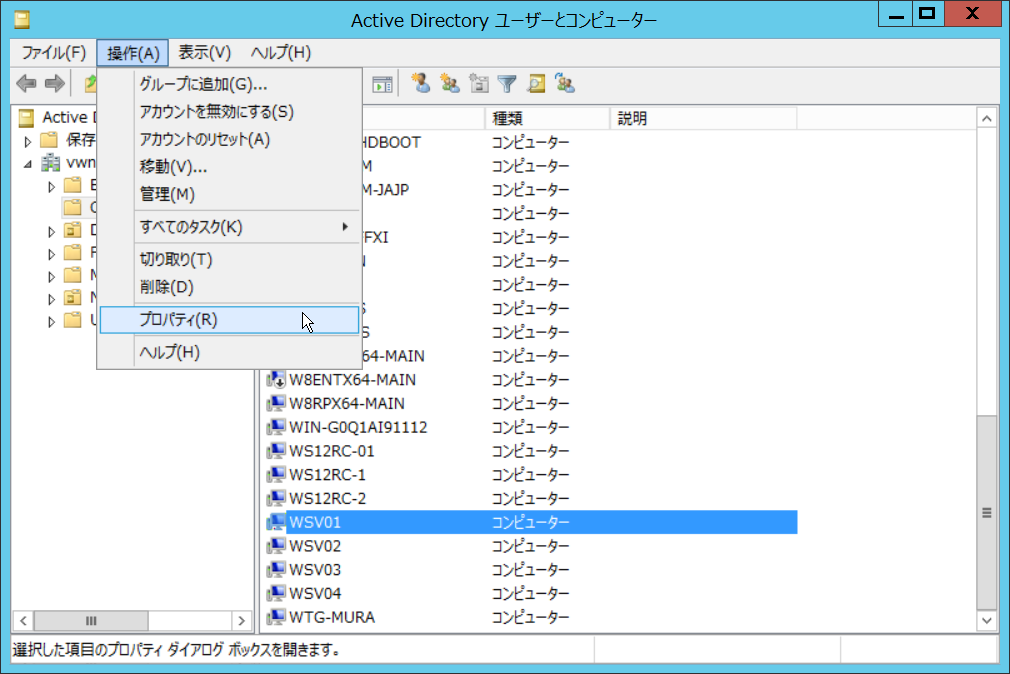Expand the tree folder starting with D
Image resolution: width=1010 pixels, height=674 pixels.
[x=52, y=232]
